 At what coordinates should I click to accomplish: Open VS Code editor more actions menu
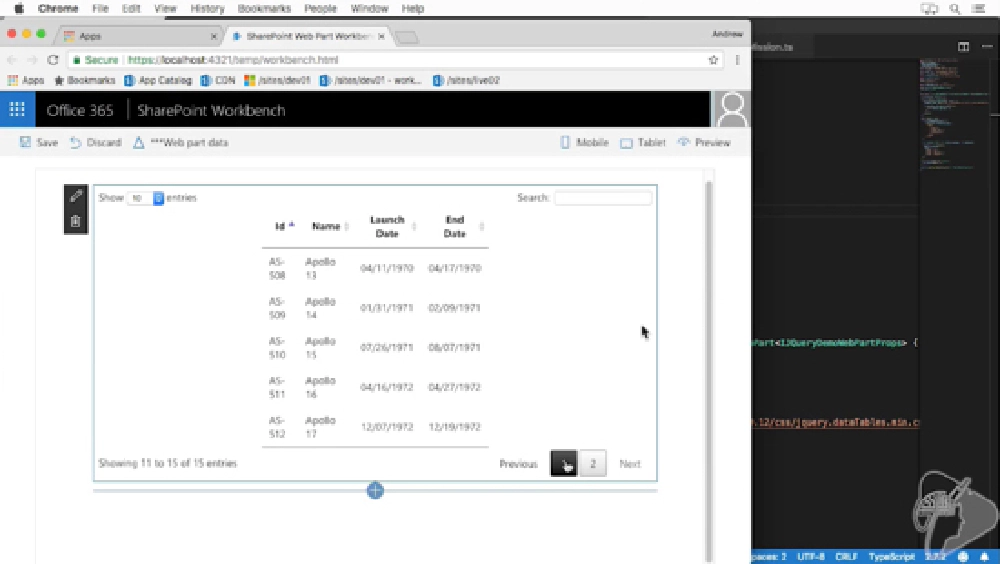click(987, 47)
